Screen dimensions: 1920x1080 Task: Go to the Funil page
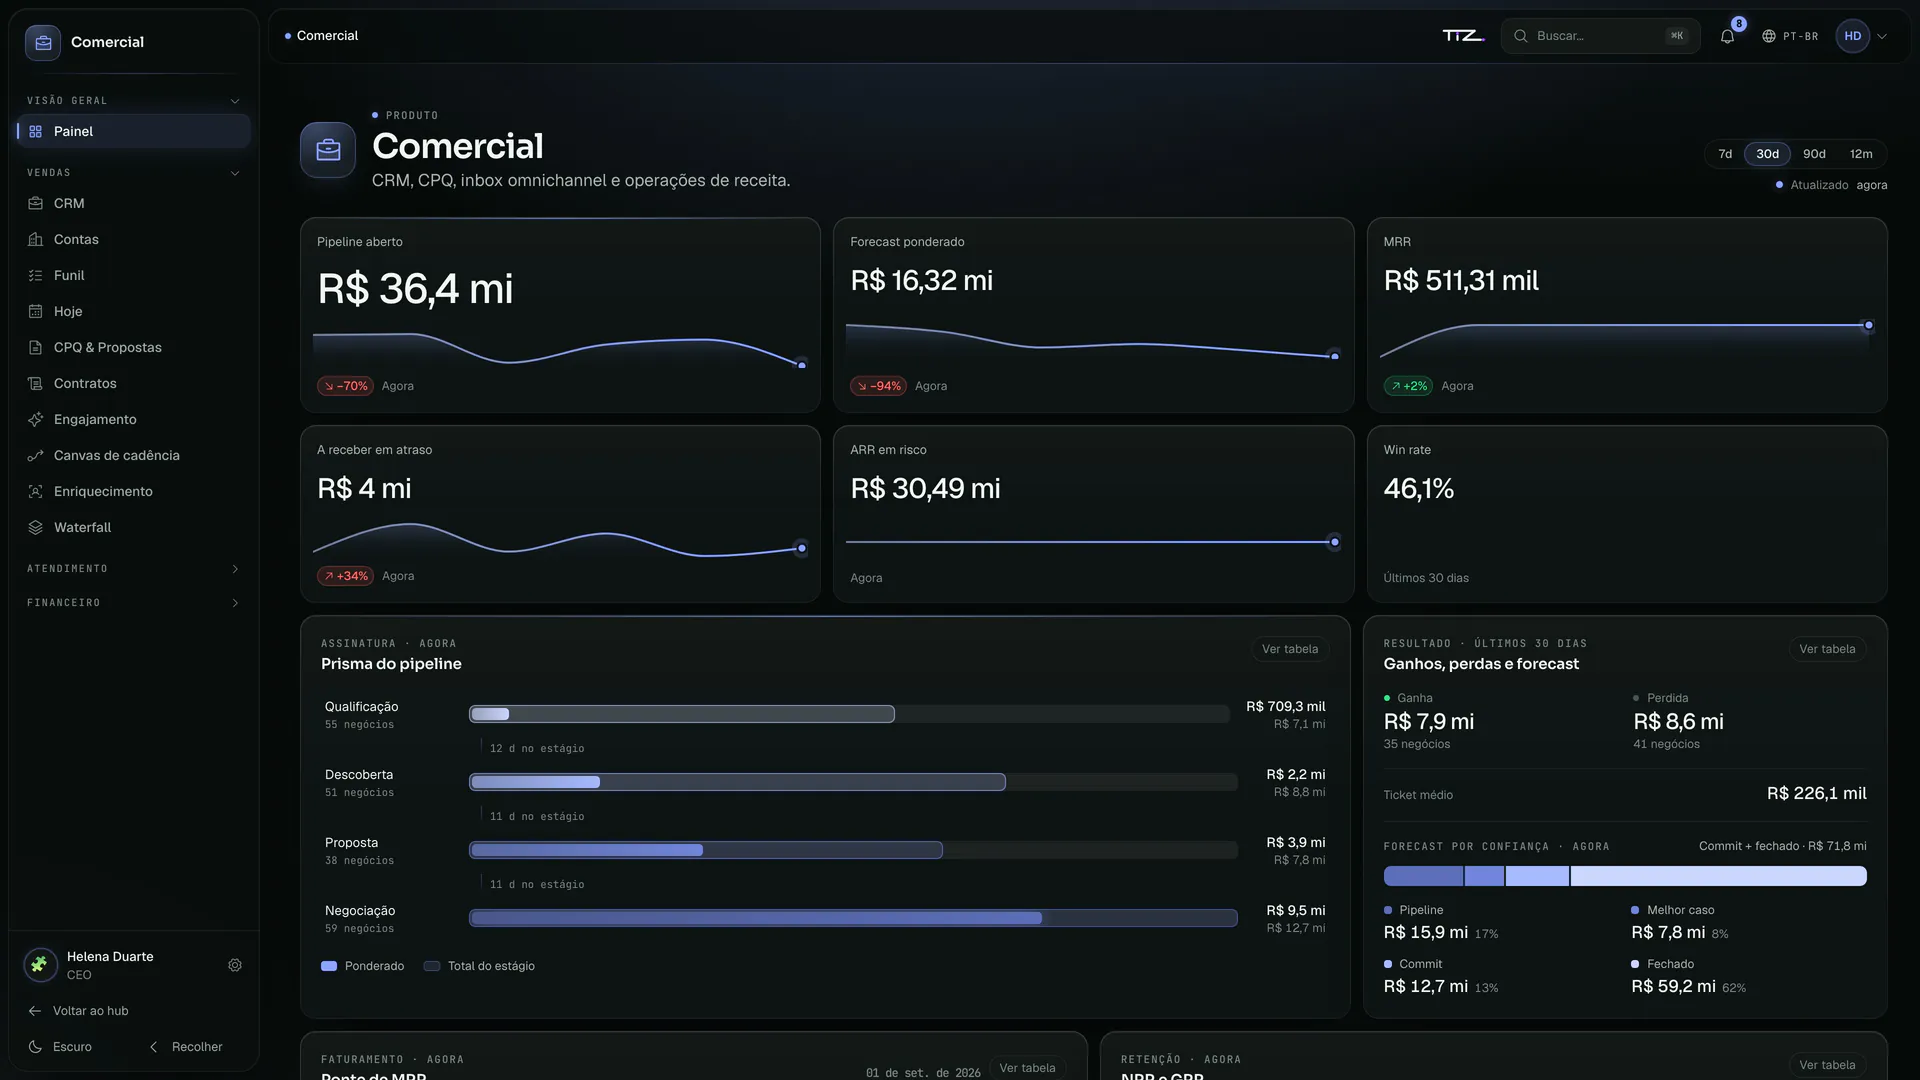point(132,275)
